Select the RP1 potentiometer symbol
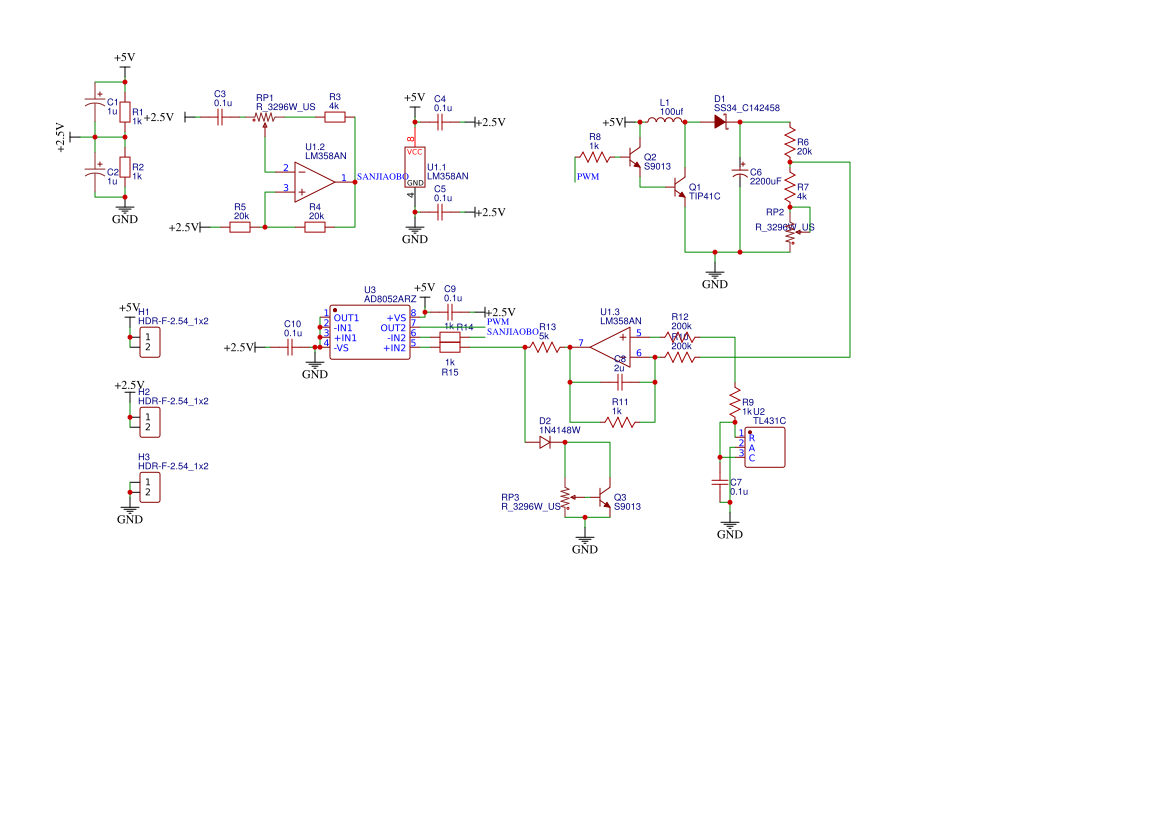 [265, 118]
